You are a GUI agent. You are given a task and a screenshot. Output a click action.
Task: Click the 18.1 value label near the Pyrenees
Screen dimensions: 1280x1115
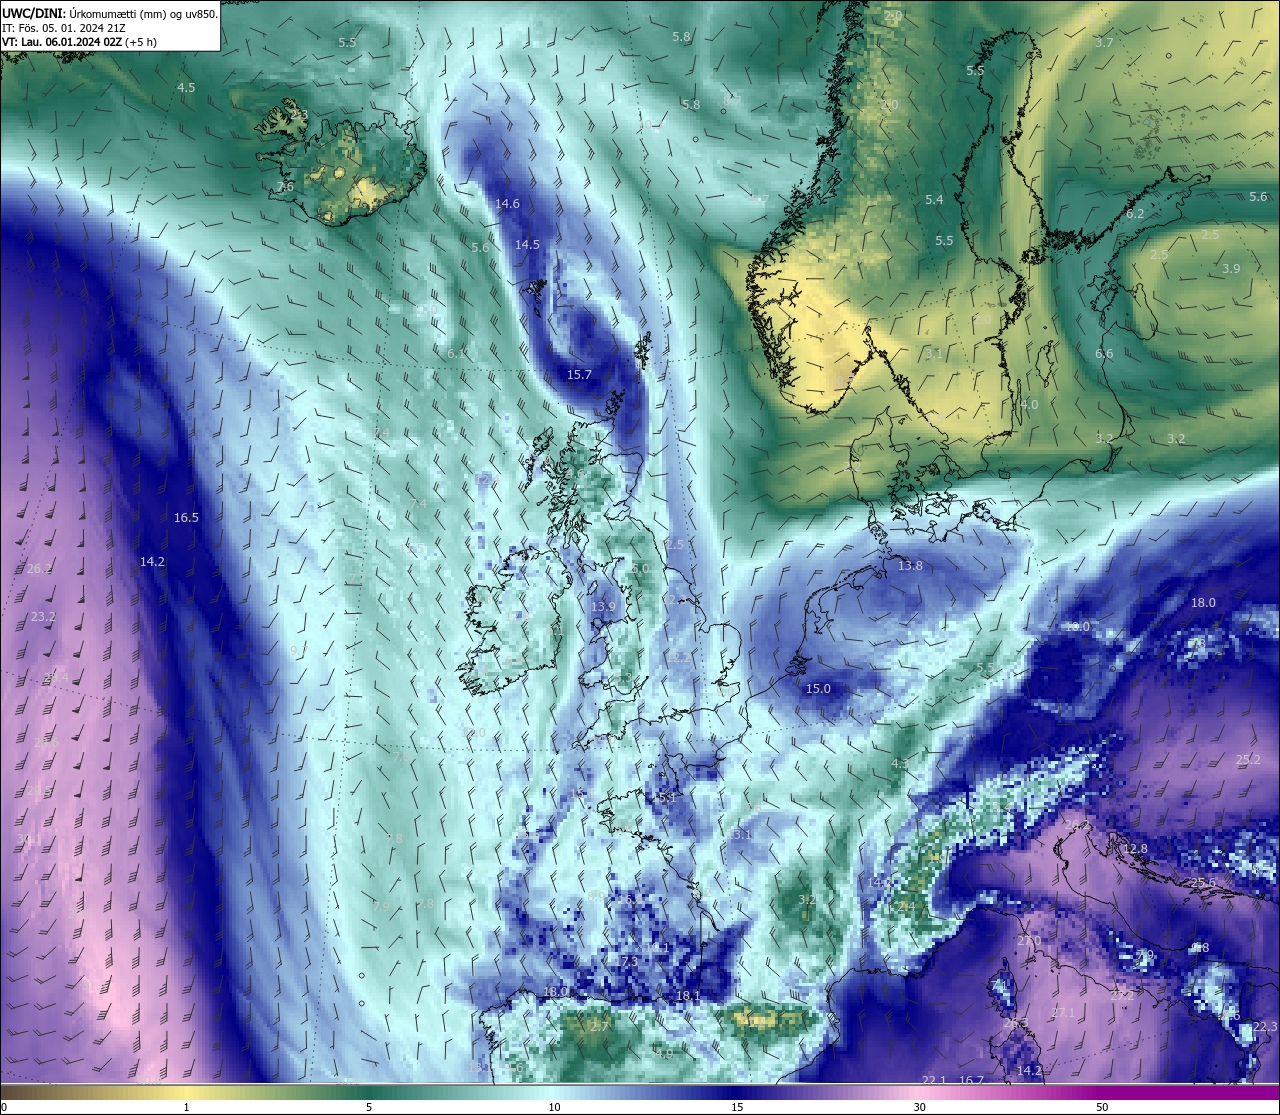click(x=688, y=995)
